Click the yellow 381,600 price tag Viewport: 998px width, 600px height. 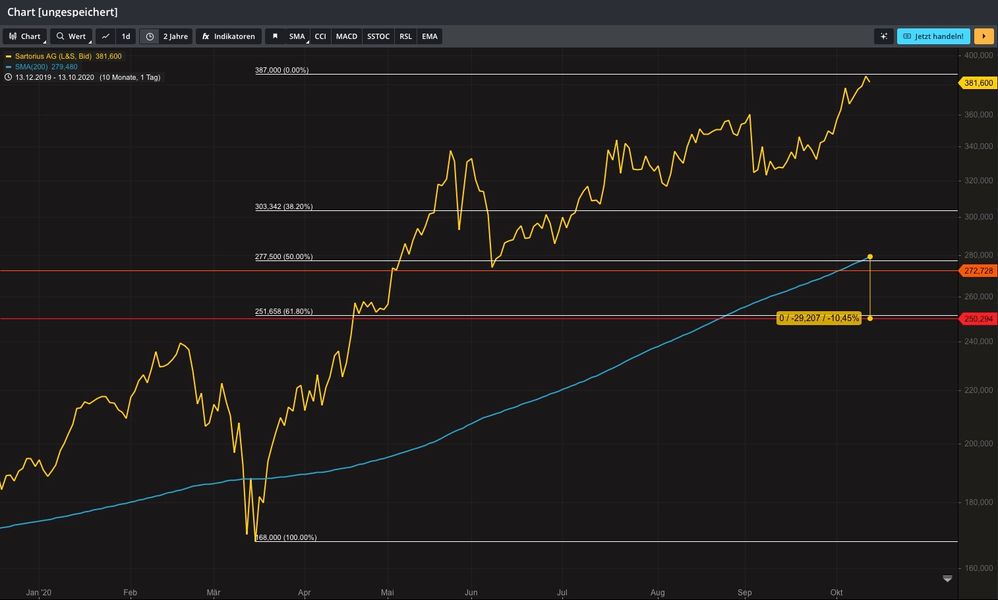coord(977,83)
